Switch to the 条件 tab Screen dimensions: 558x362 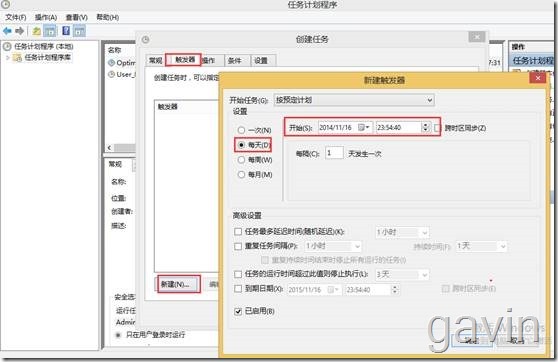point(235,61)
